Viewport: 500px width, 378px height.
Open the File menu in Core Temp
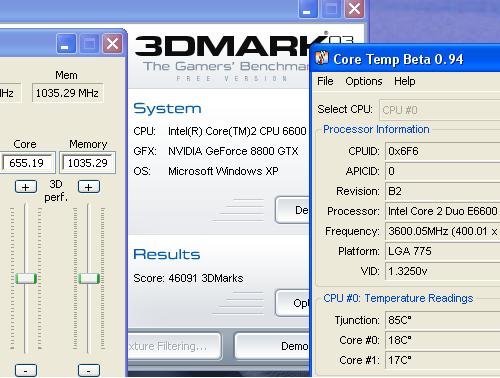(325, 81)
